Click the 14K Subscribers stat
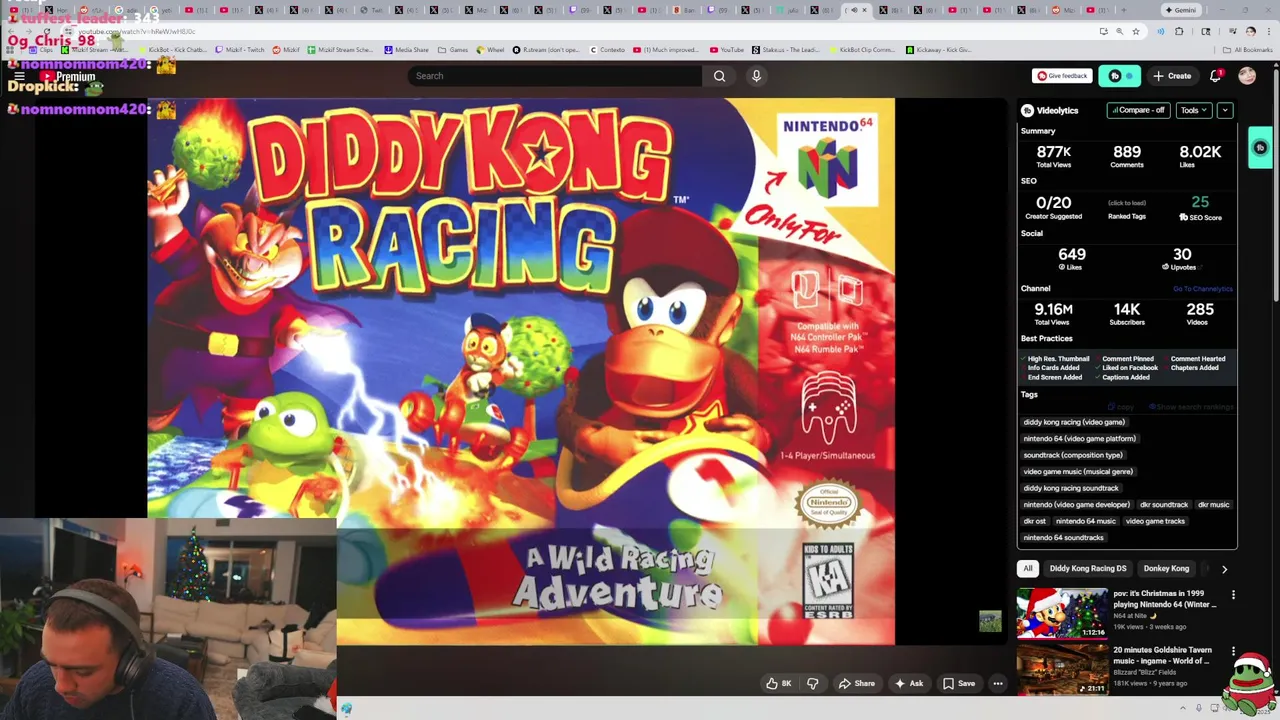The width and height of the screenshot is (1280, 720). (1127, 314)
